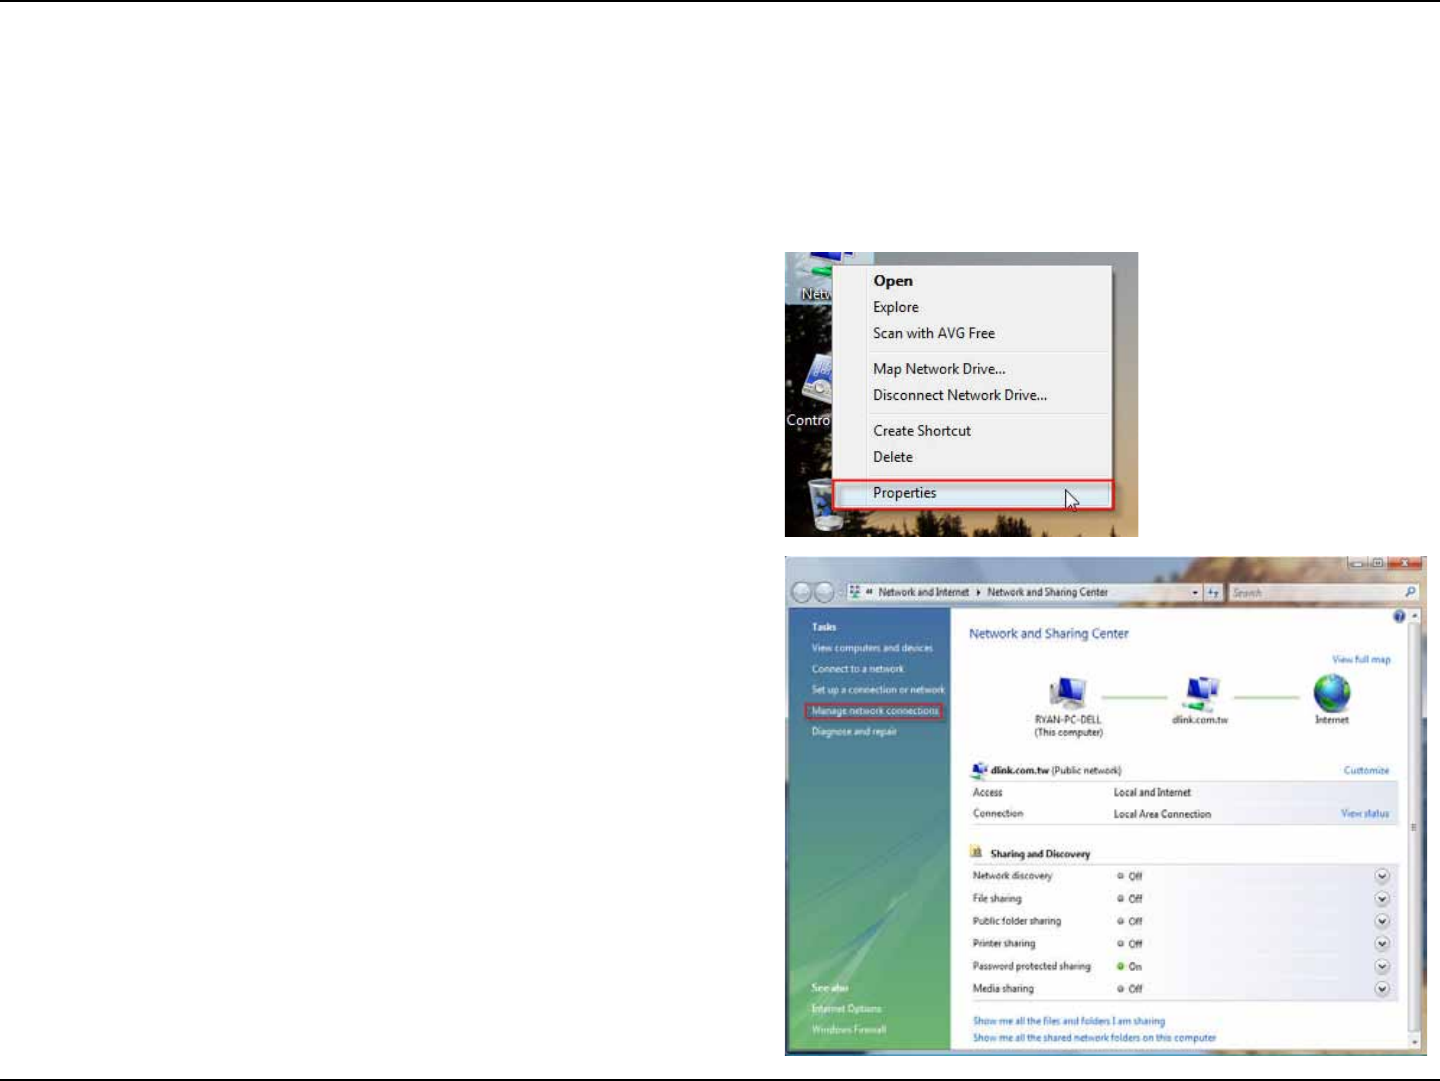Click the RYAN-PC-DELL computer icon

tap(1067, 692)
